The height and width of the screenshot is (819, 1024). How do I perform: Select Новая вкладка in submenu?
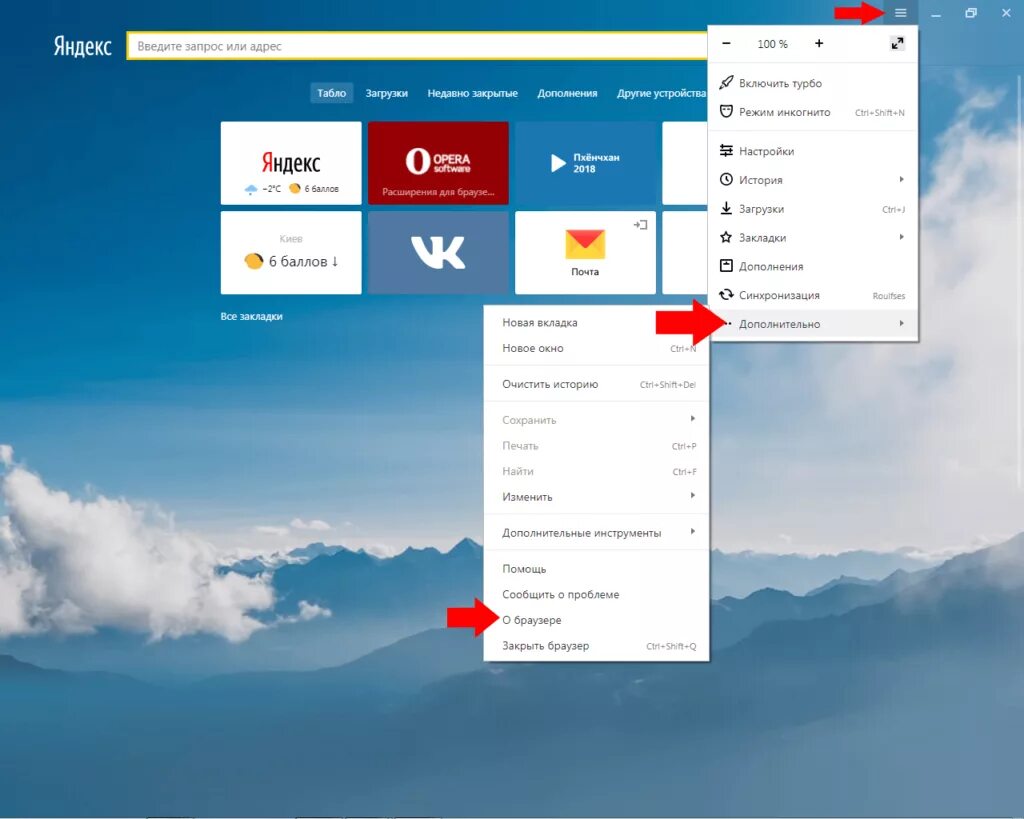[596, 323]
